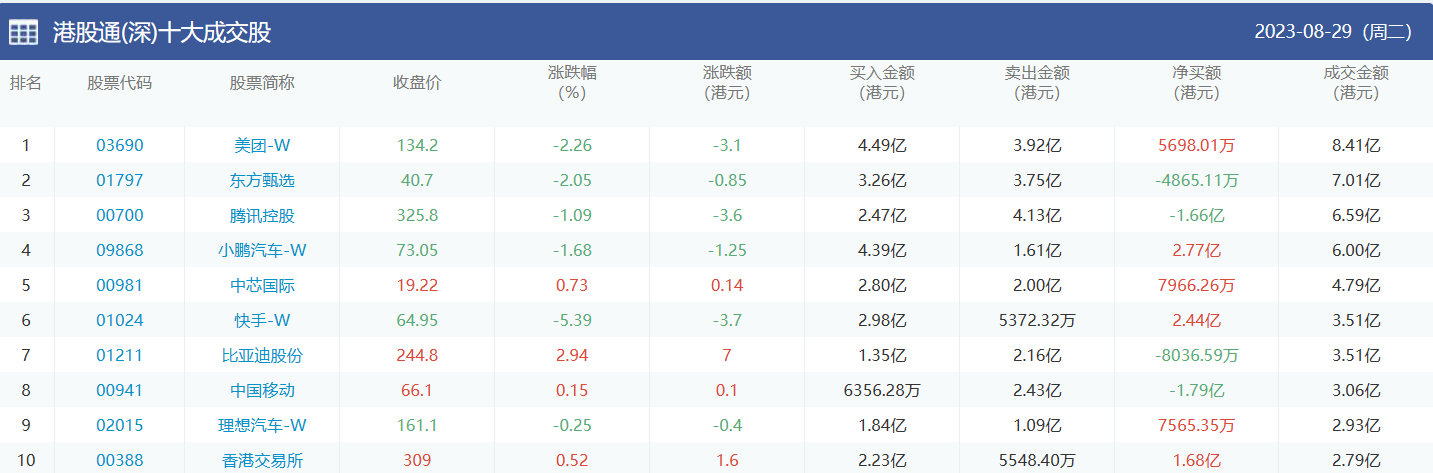This screenshot has height=473, width=1433.
Task: Click stock code 00941
Action: tap(120, 390)
